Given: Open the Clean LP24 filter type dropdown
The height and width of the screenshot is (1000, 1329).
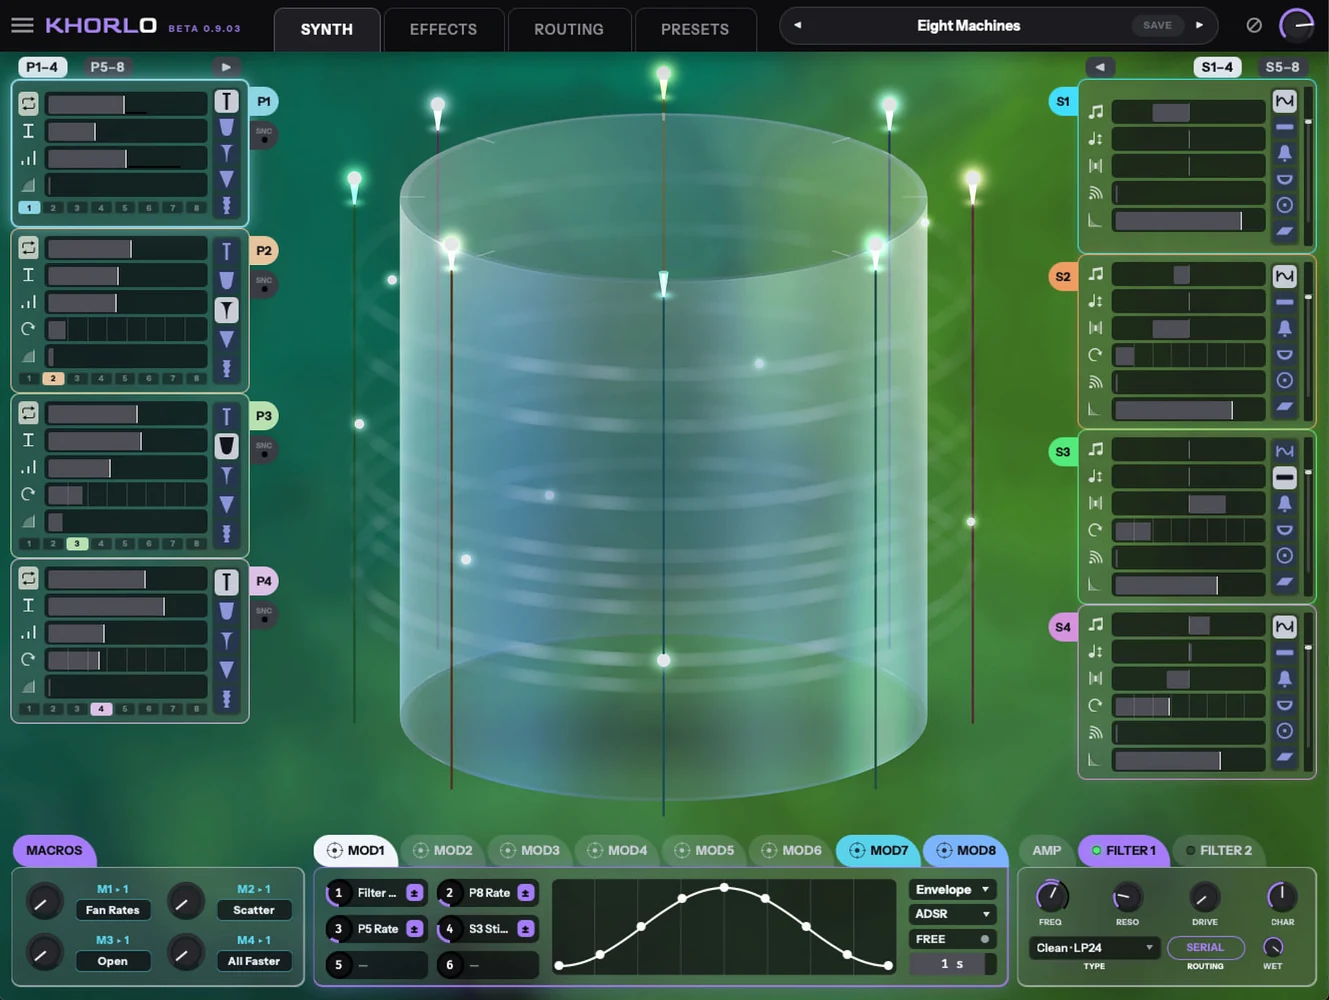Looking at the screenshot, I should tap(1094, 948).
